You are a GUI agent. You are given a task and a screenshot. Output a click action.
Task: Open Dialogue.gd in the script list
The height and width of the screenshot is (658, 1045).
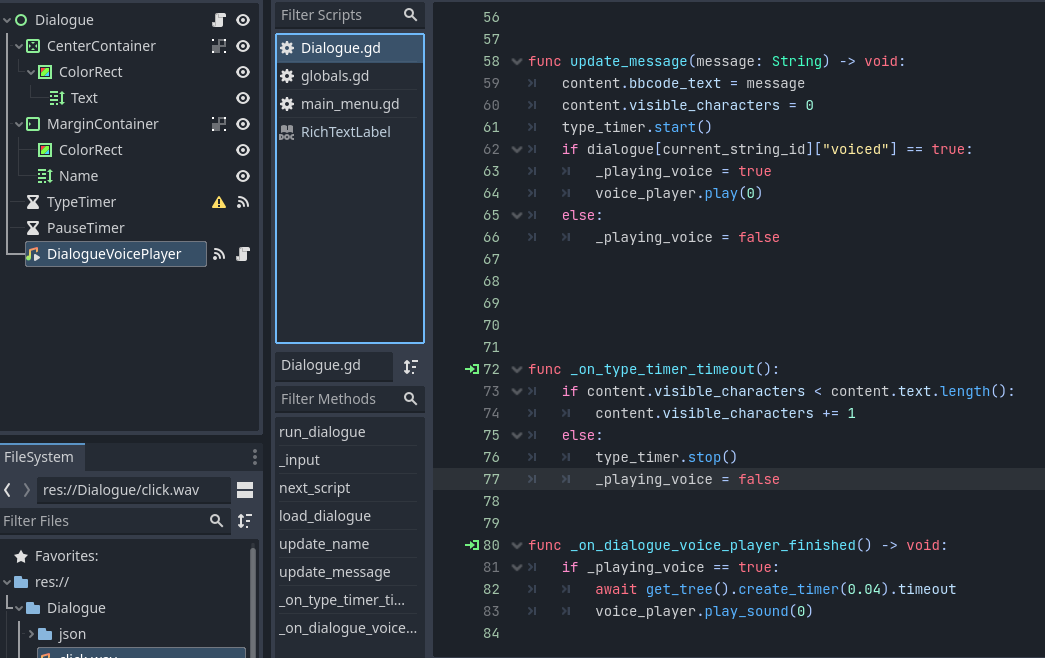click(x=350, y=48)
